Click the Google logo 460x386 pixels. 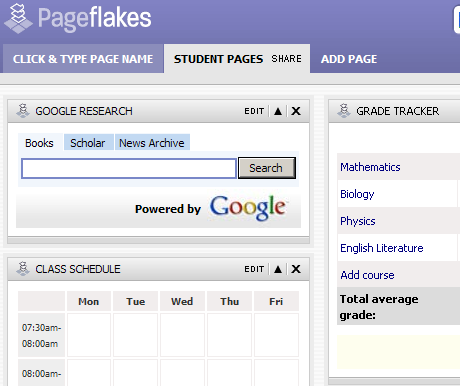click(x=248, y=208)
